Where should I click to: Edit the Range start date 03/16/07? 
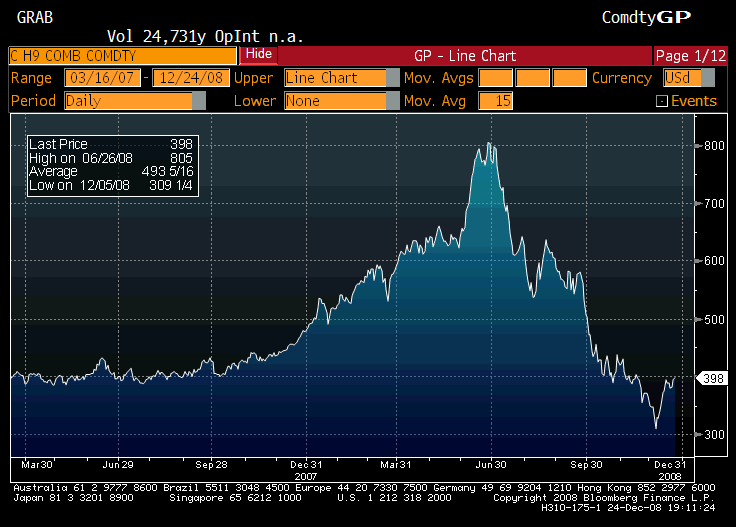pyautogui.click(x=103, y=78)
